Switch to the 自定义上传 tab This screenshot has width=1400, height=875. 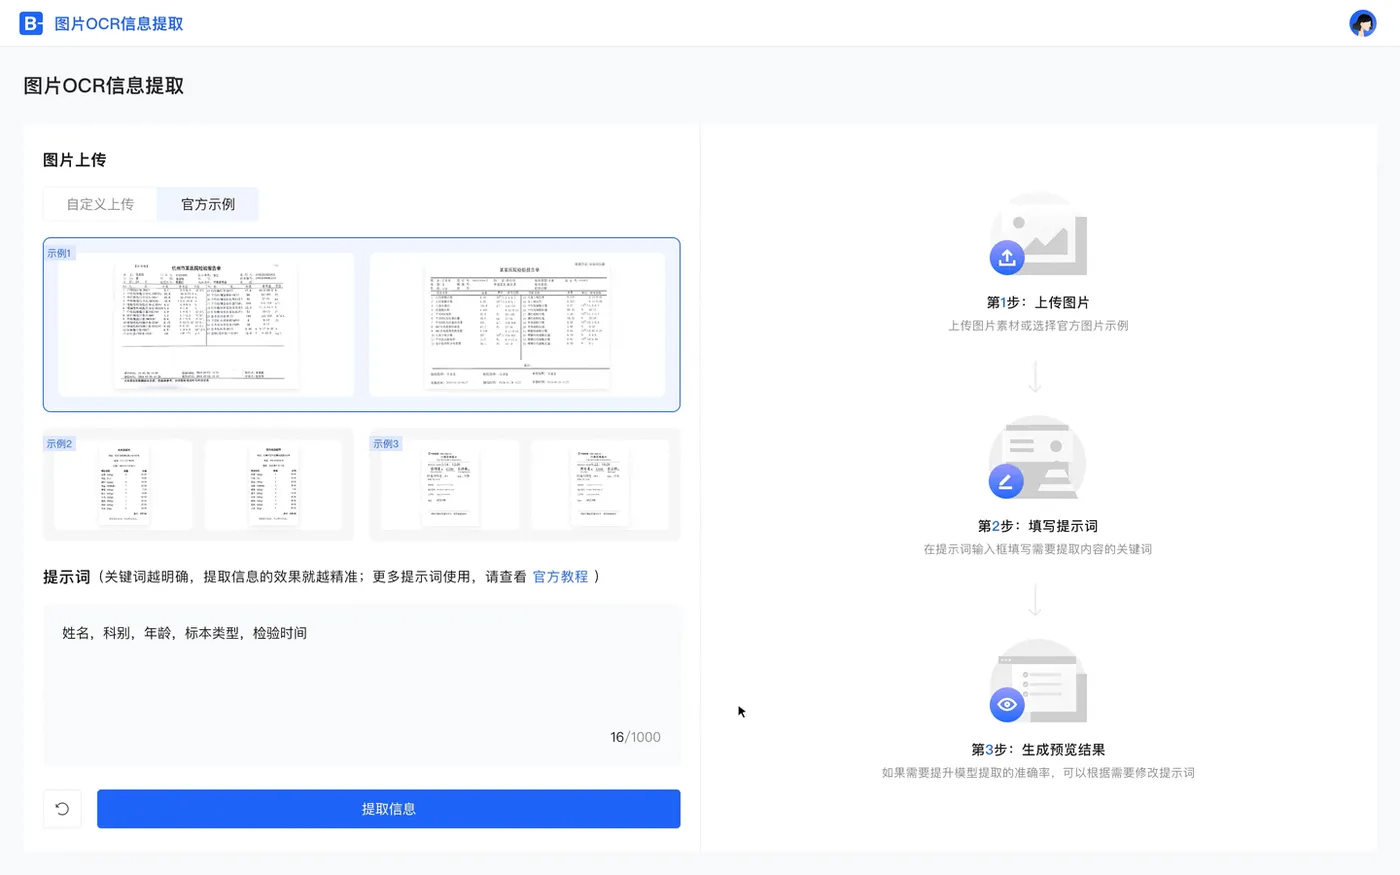100,204
